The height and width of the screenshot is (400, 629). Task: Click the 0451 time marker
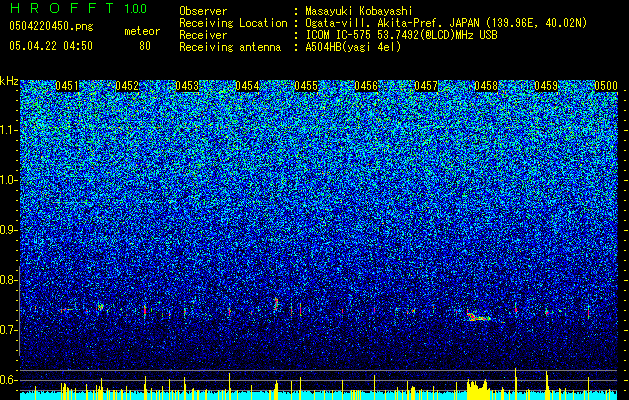67,86
